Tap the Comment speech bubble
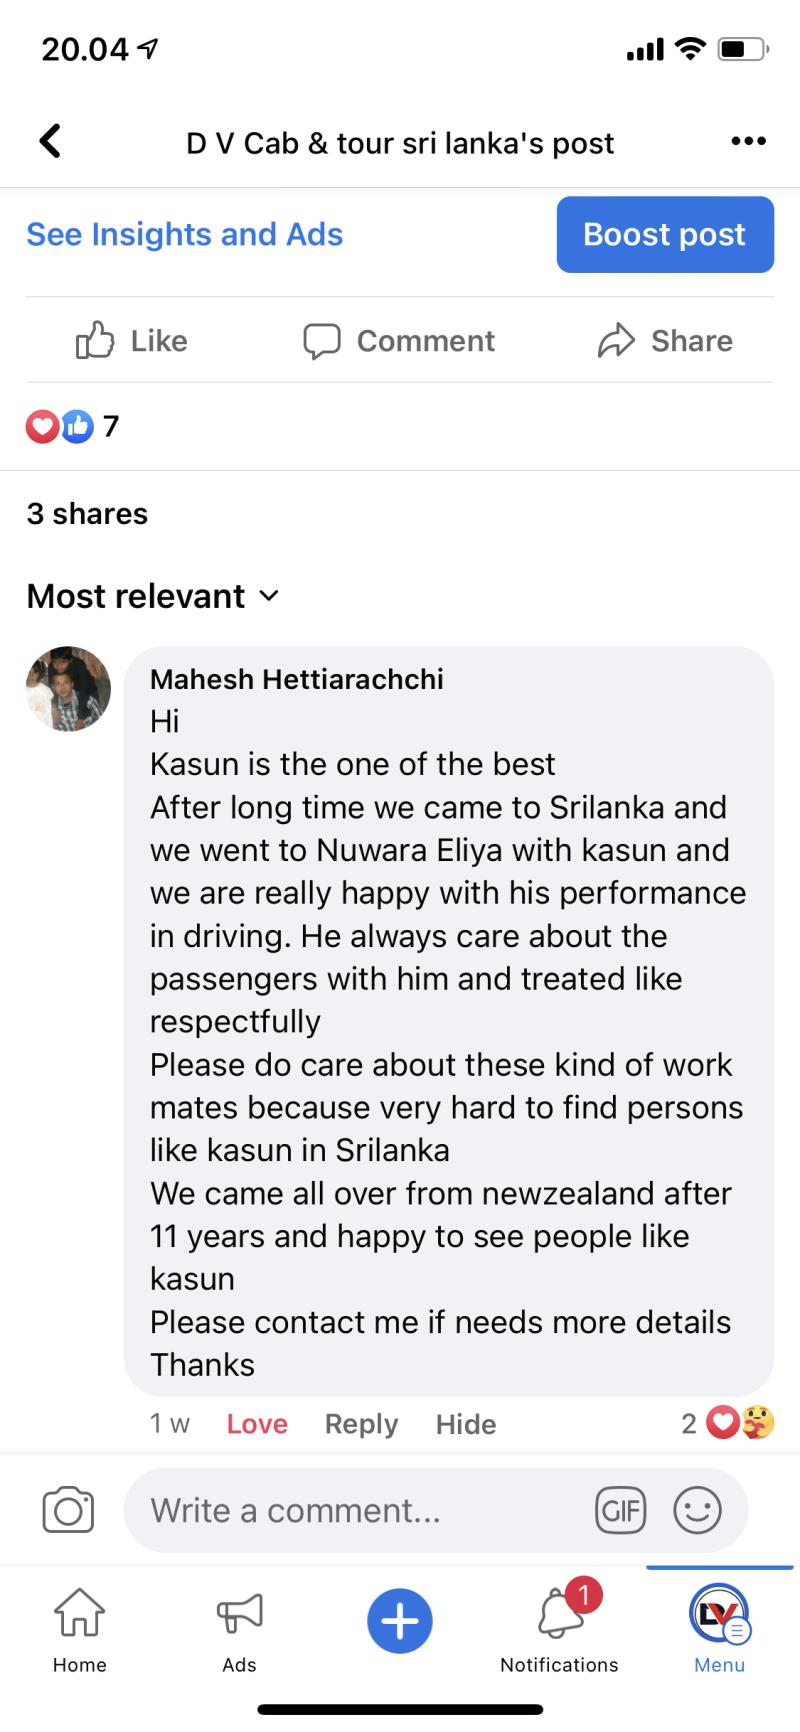Image resolution: width=800 pixels, height=1732 pixels. point(399,341)
